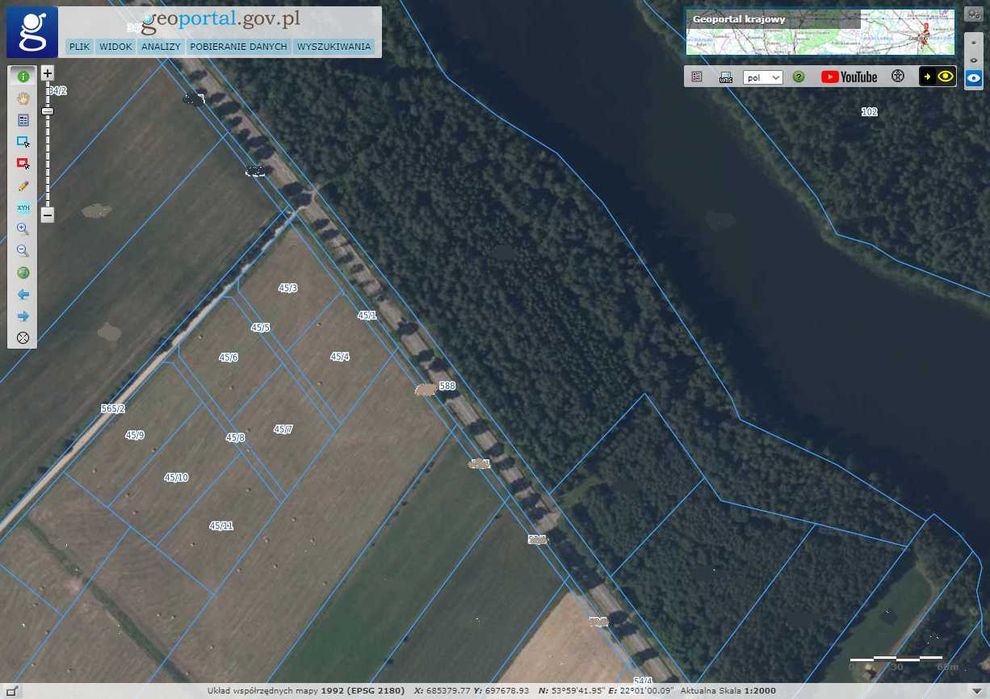
Task: Open the green question mark help
Action: click(799, 77)
